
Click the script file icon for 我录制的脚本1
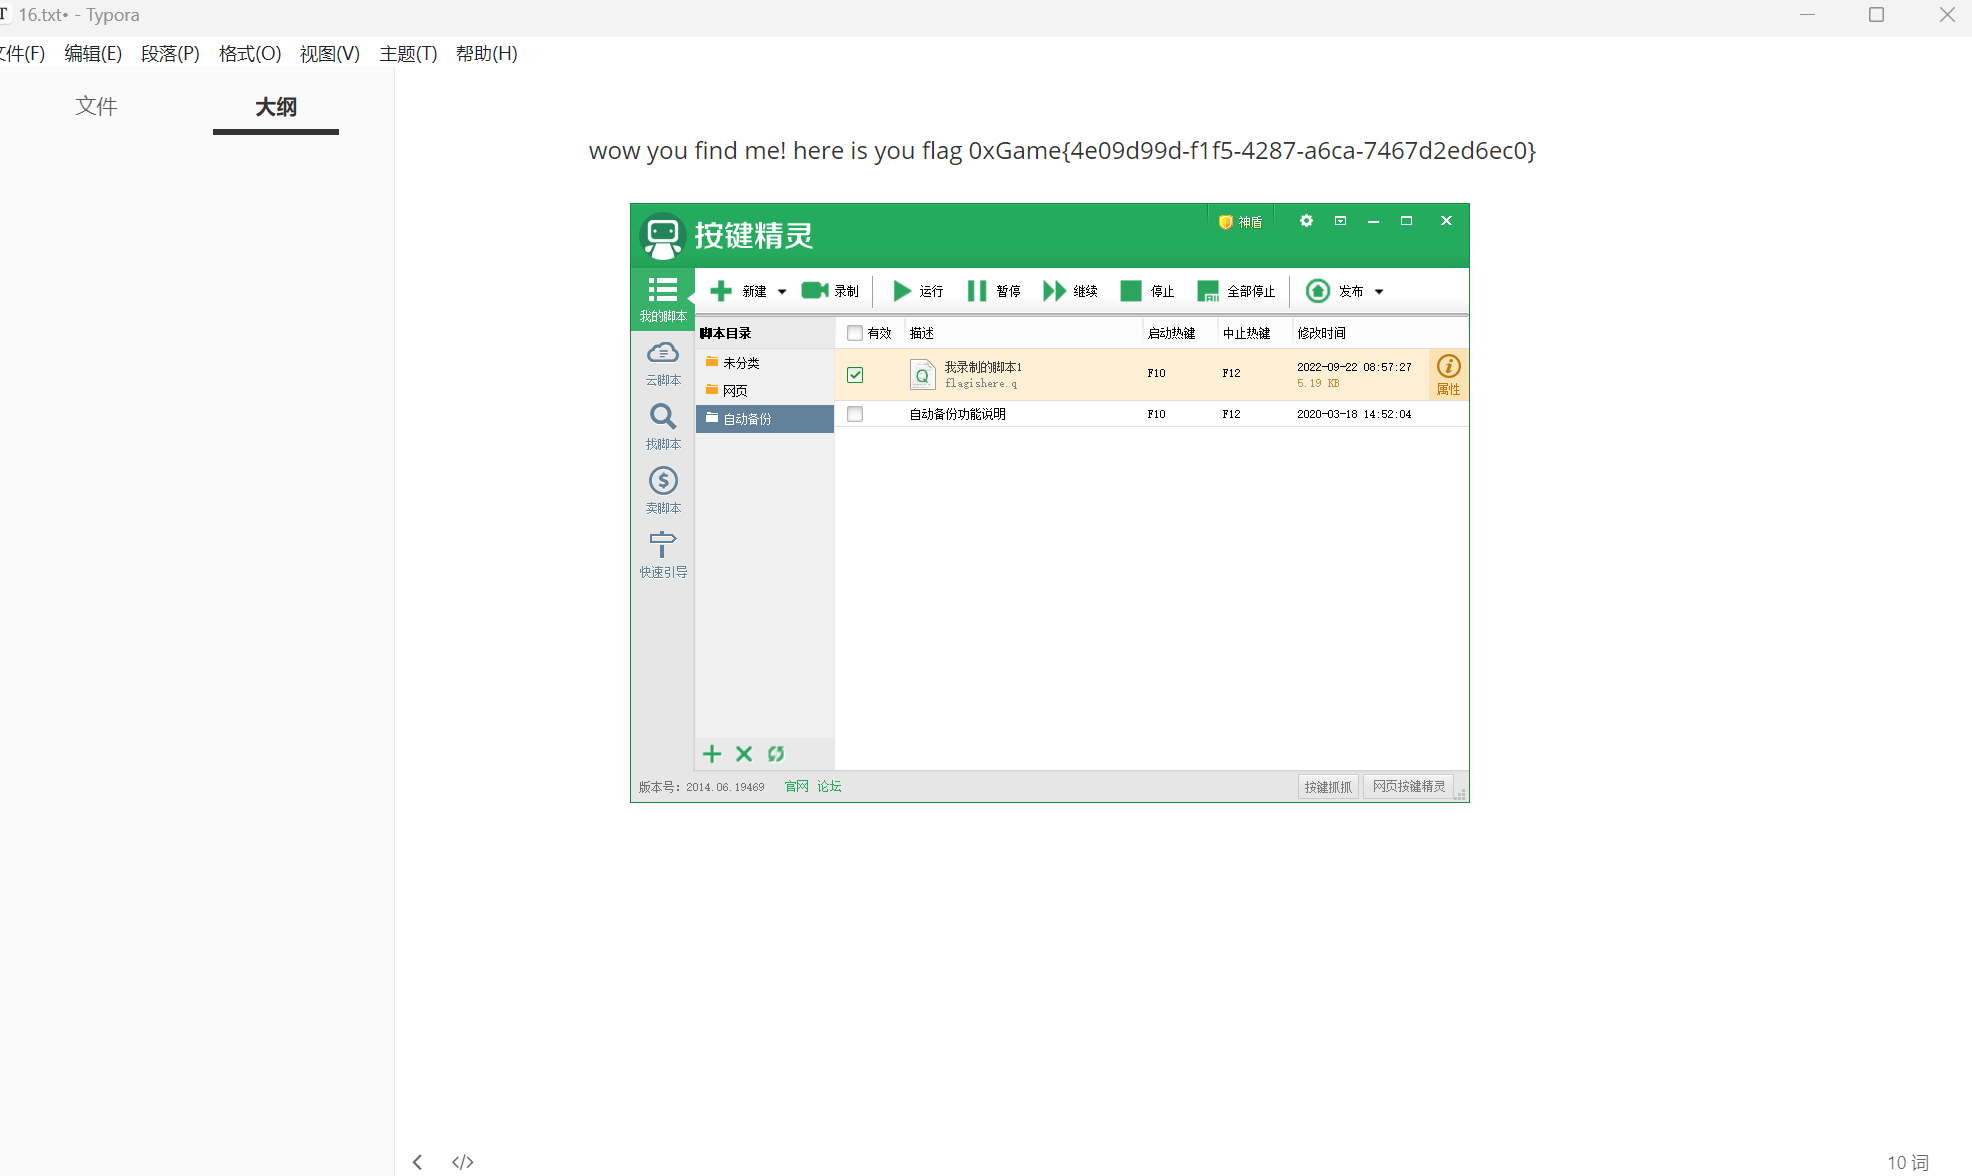pyautogui.click(x=923, y=375)
